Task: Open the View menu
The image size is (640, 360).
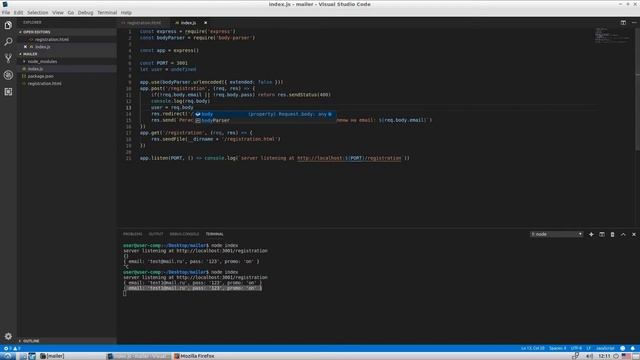Action: 58,13
